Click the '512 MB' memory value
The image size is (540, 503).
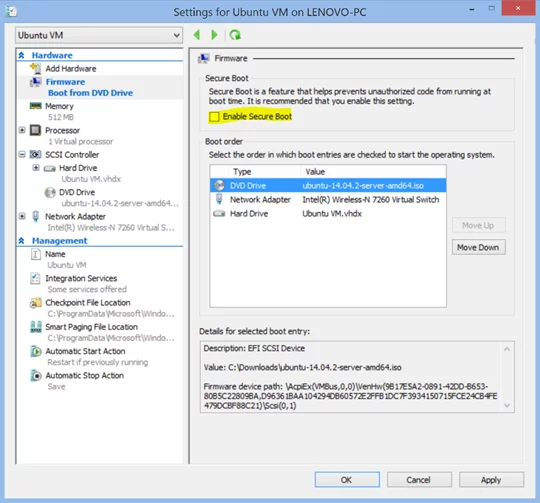[x=61, y=117]
